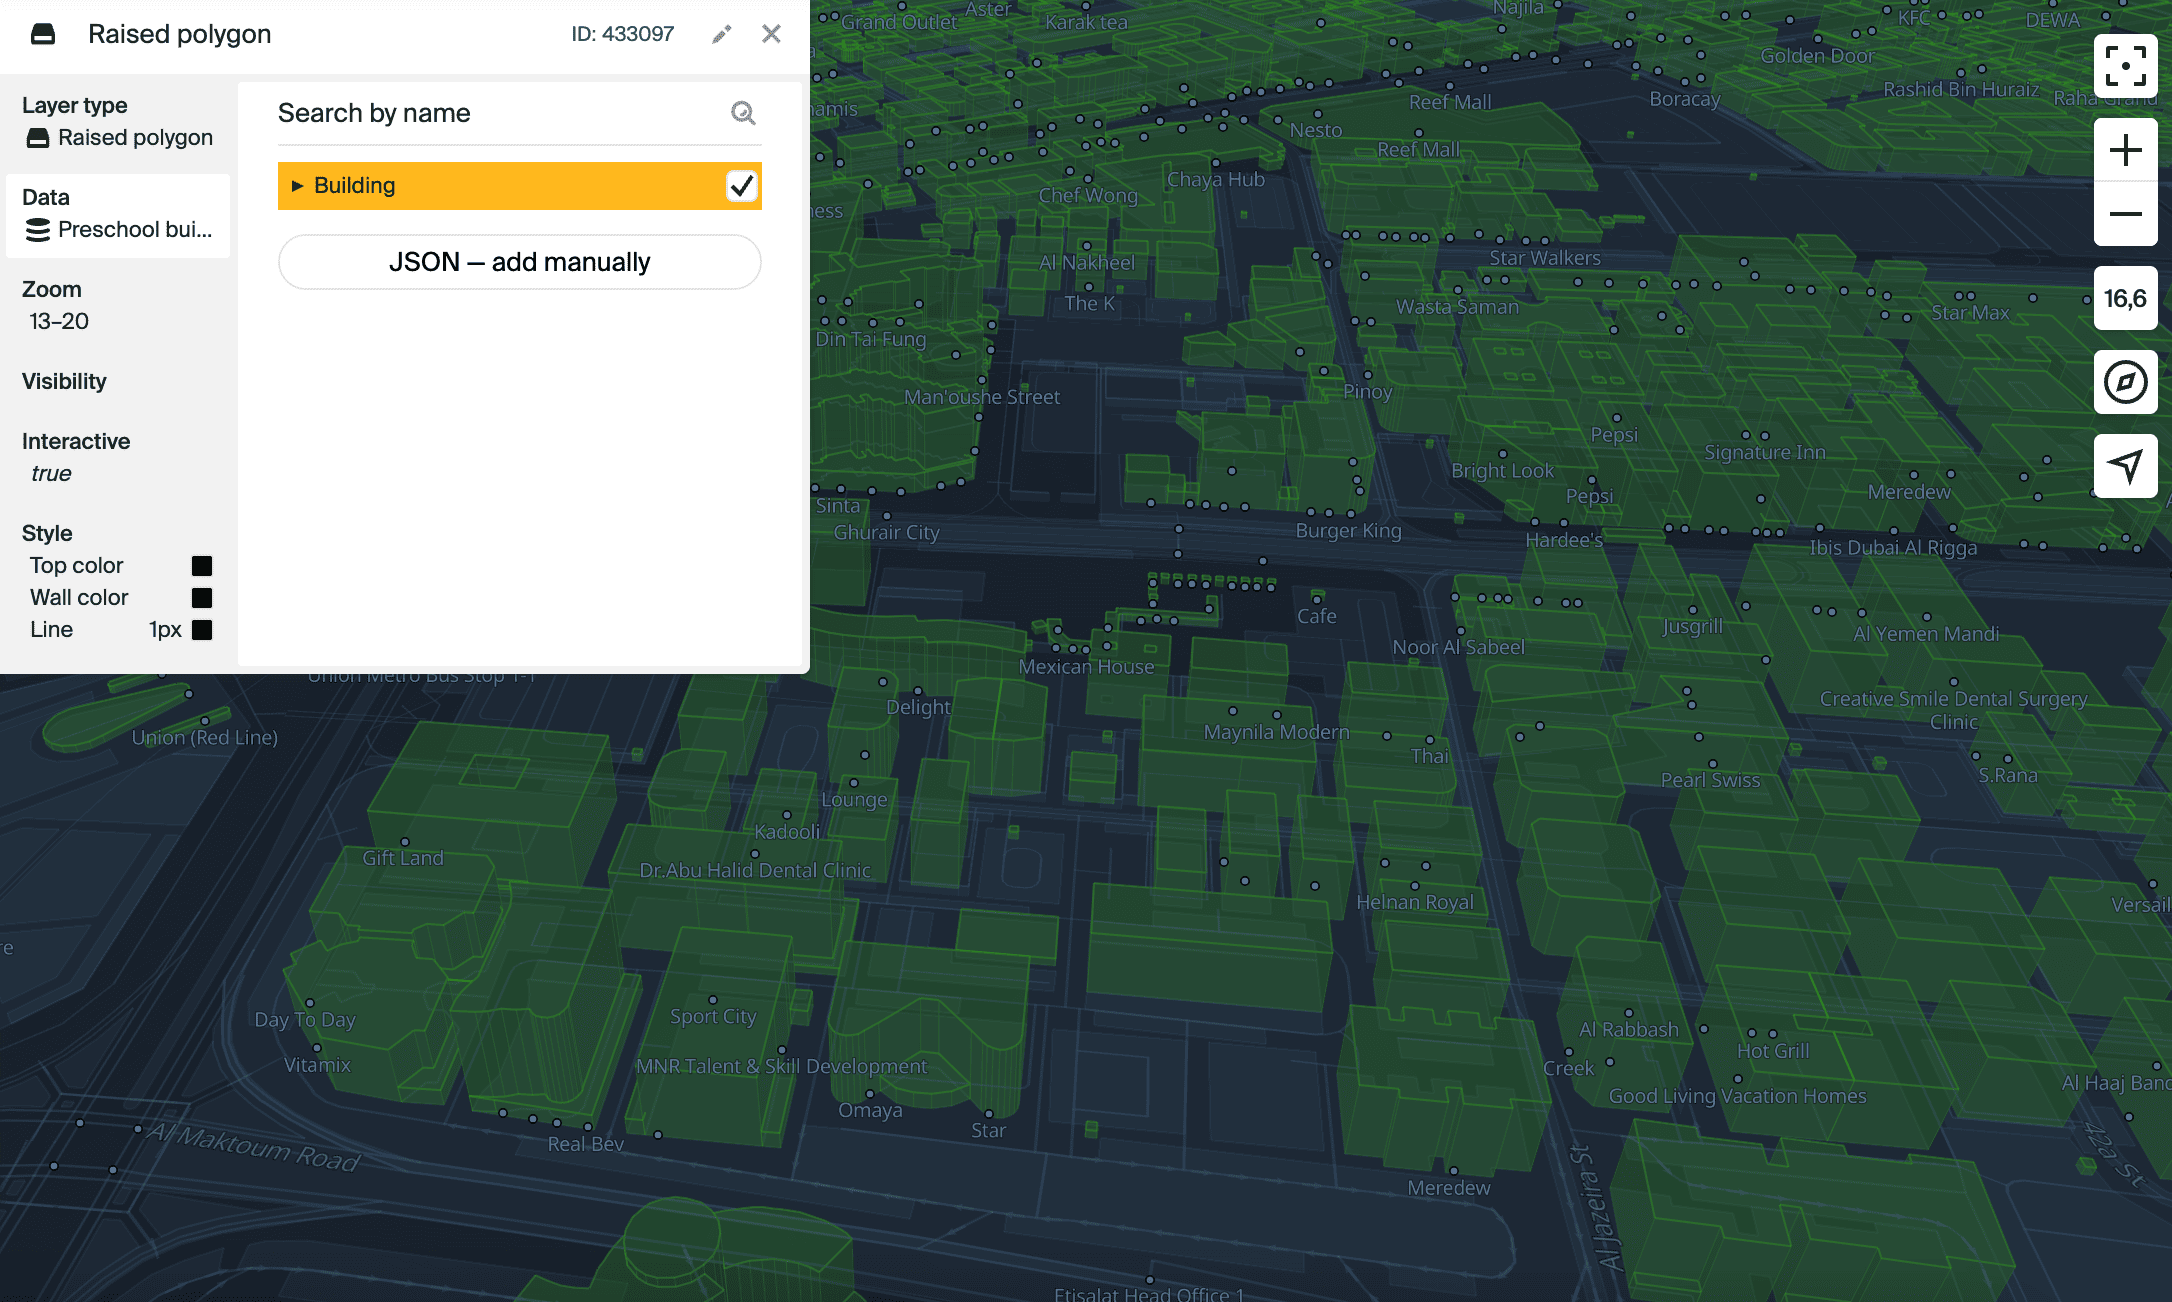Image resolution: width=2172 pixels, height=1302 pixels.
Task: Open the Layer type section
Action: 118,122
